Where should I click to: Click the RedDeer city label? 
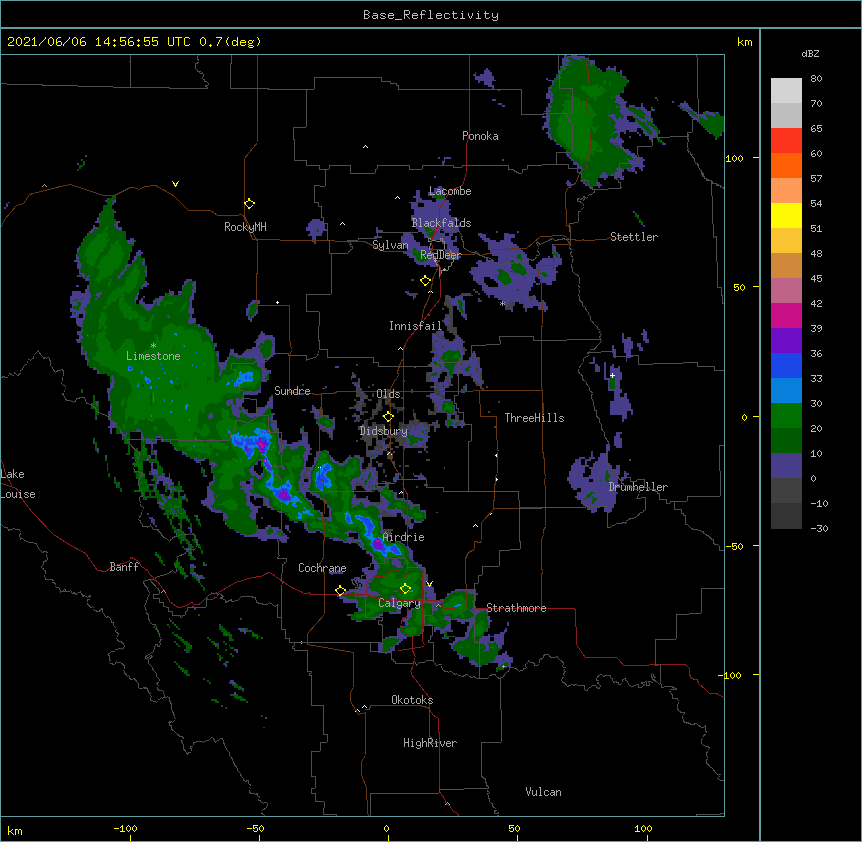pos(440,255)
